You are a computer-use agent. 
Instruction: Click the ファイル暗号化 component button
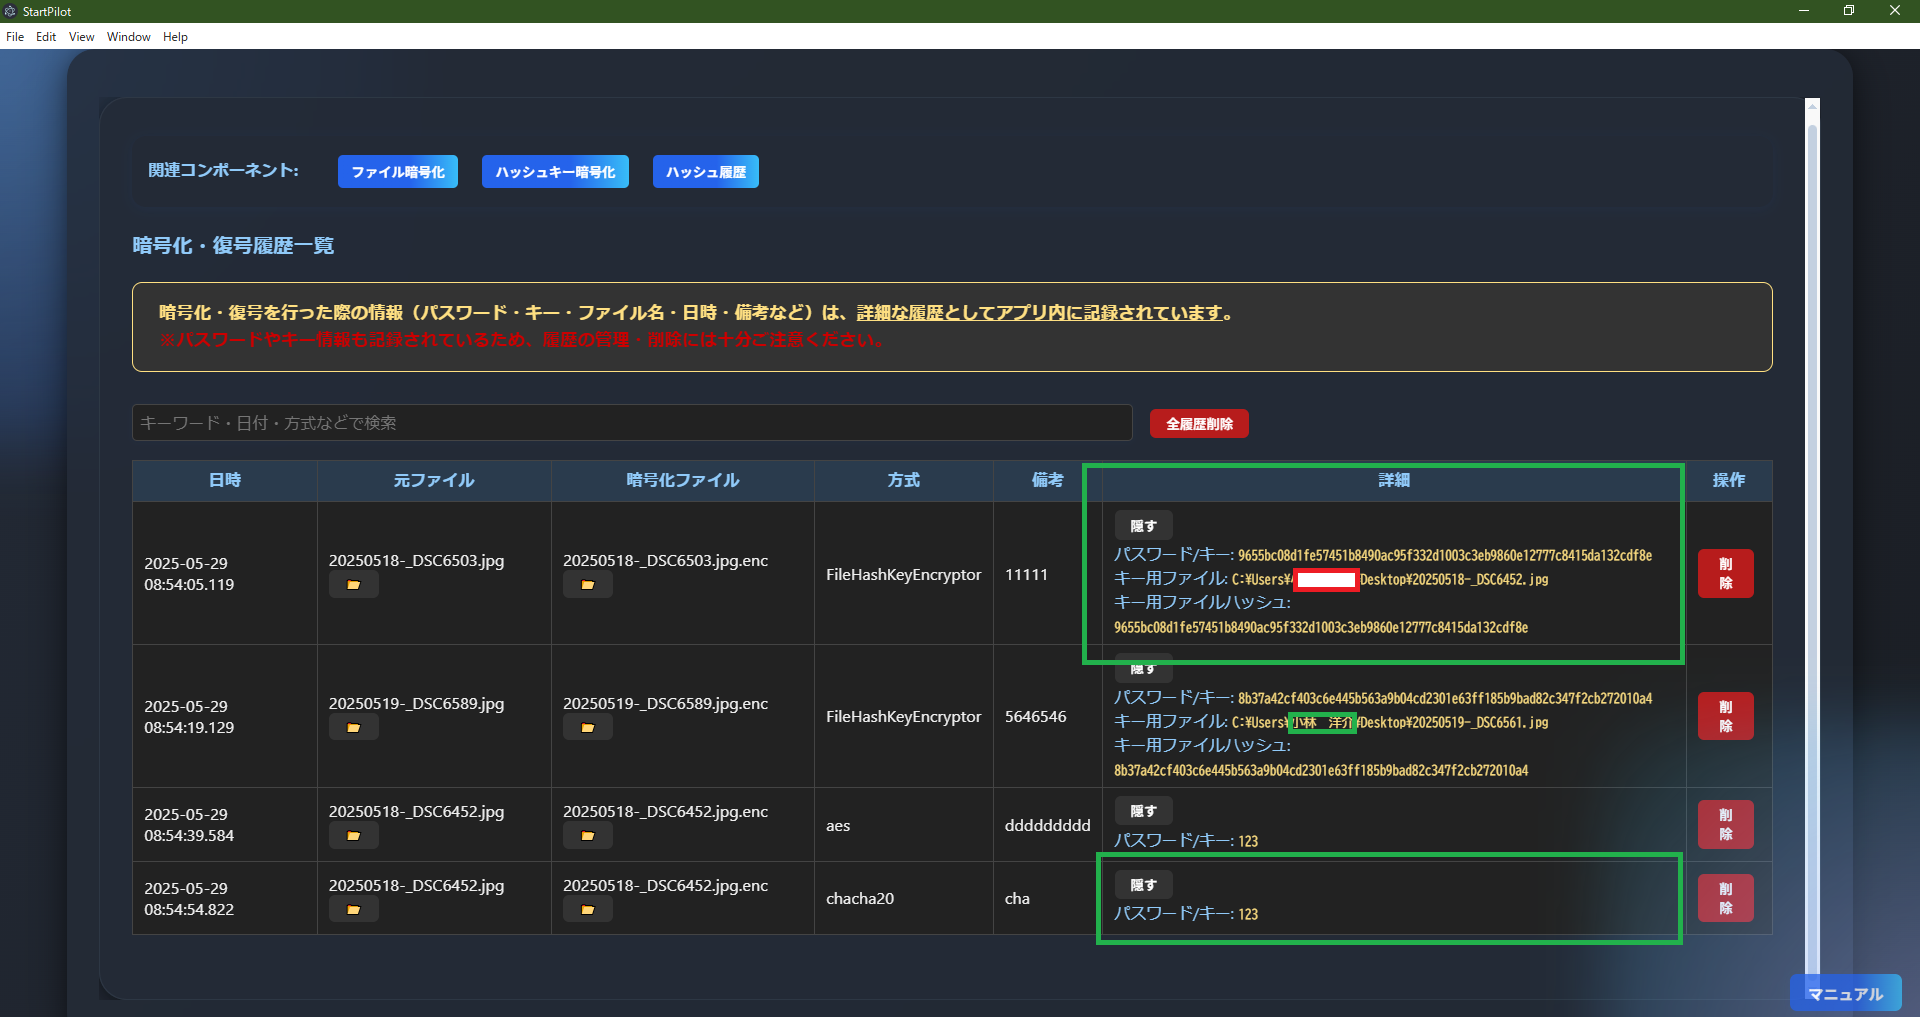click(397, 171)
